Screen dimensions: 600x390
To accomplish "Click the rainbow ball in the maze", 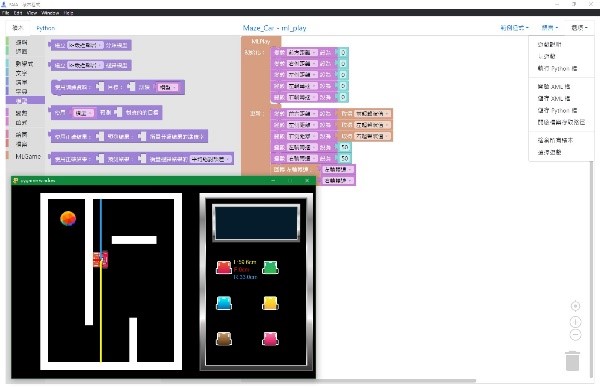I will point(68,219).
